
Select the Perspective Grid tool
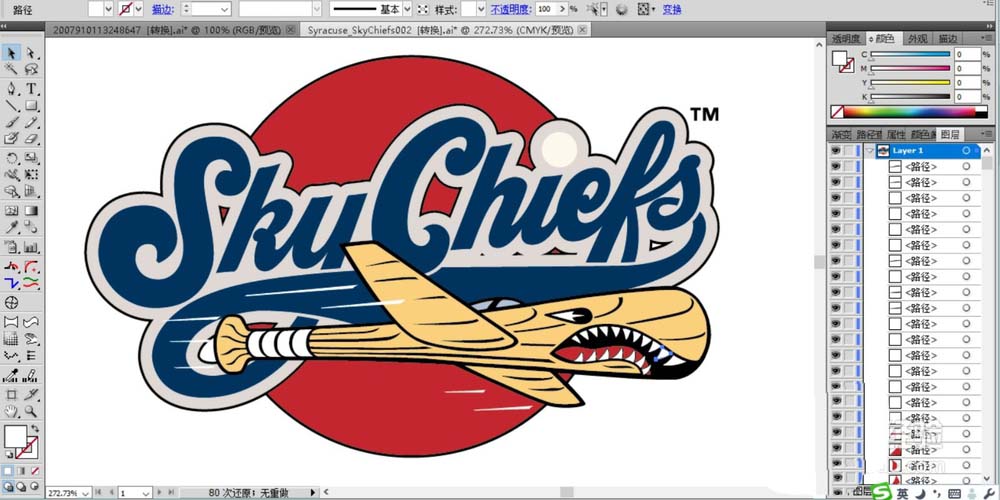tap(31, 191)
